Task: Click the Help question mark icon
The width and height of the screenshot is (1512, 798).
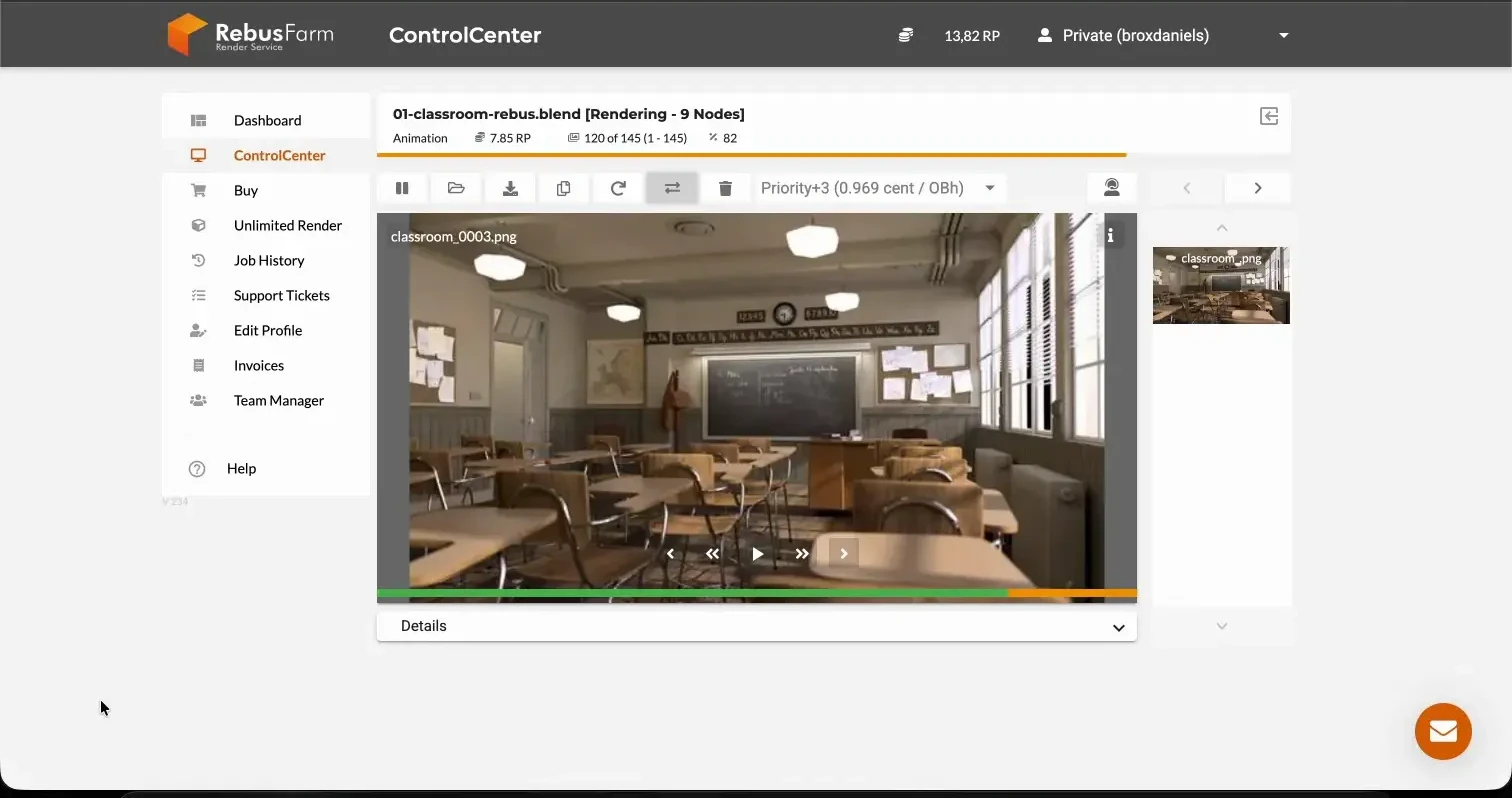Action: pos(197,468)
